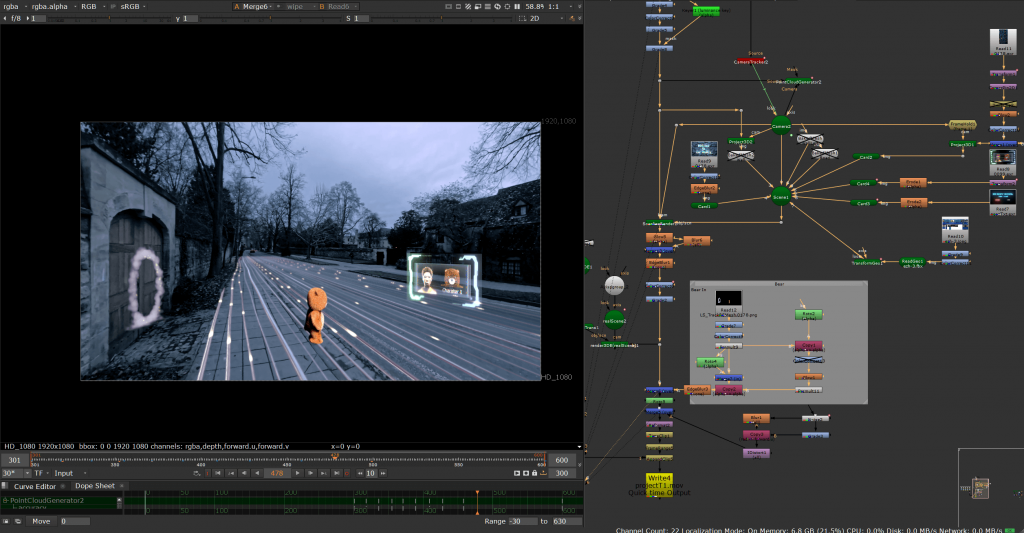Select the Erode1 node

(x=913, y=183)
